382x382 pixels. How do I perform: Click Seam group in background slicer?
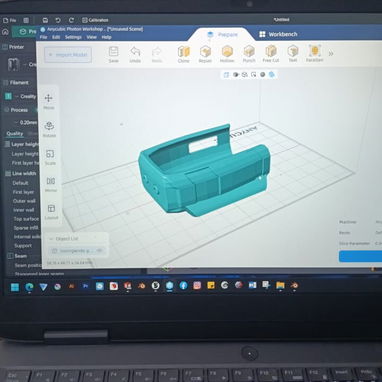[21, 256]
